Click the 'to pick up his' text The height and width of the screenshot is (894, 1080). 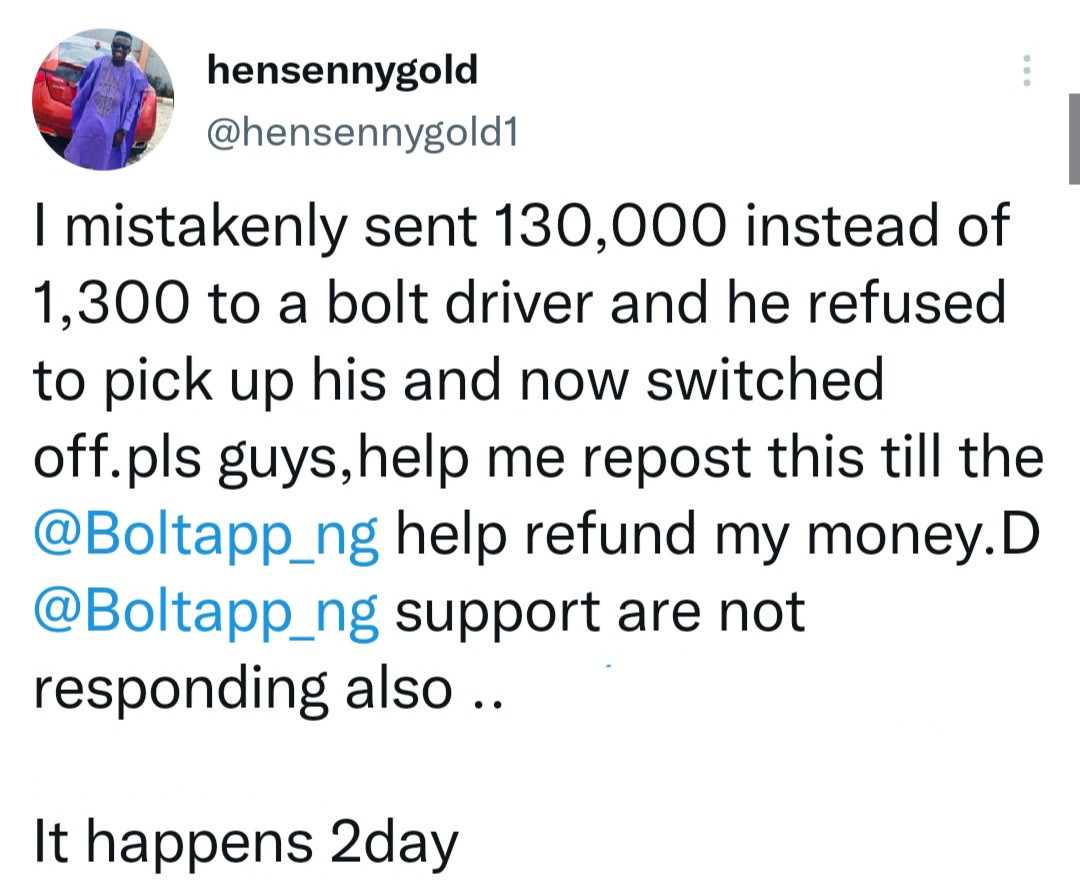(x=205, y=382)
